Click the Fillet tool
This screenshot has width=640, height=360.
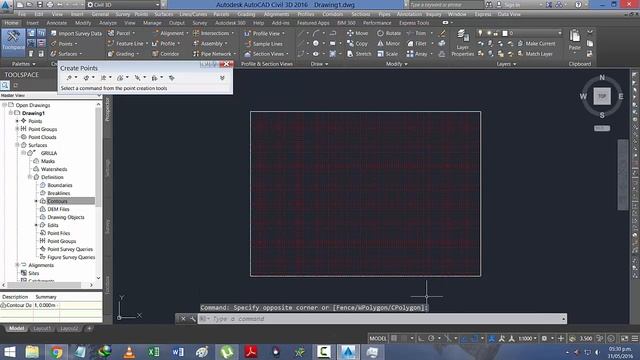tap(417, 43)
